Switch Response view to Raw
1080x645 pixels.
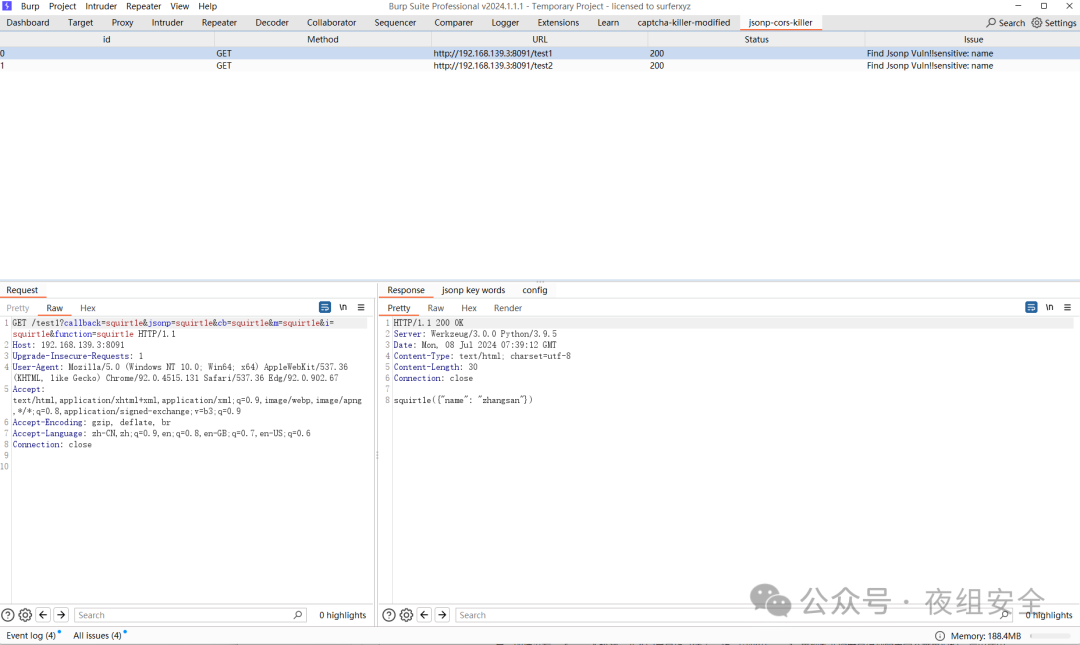(435, 308)
